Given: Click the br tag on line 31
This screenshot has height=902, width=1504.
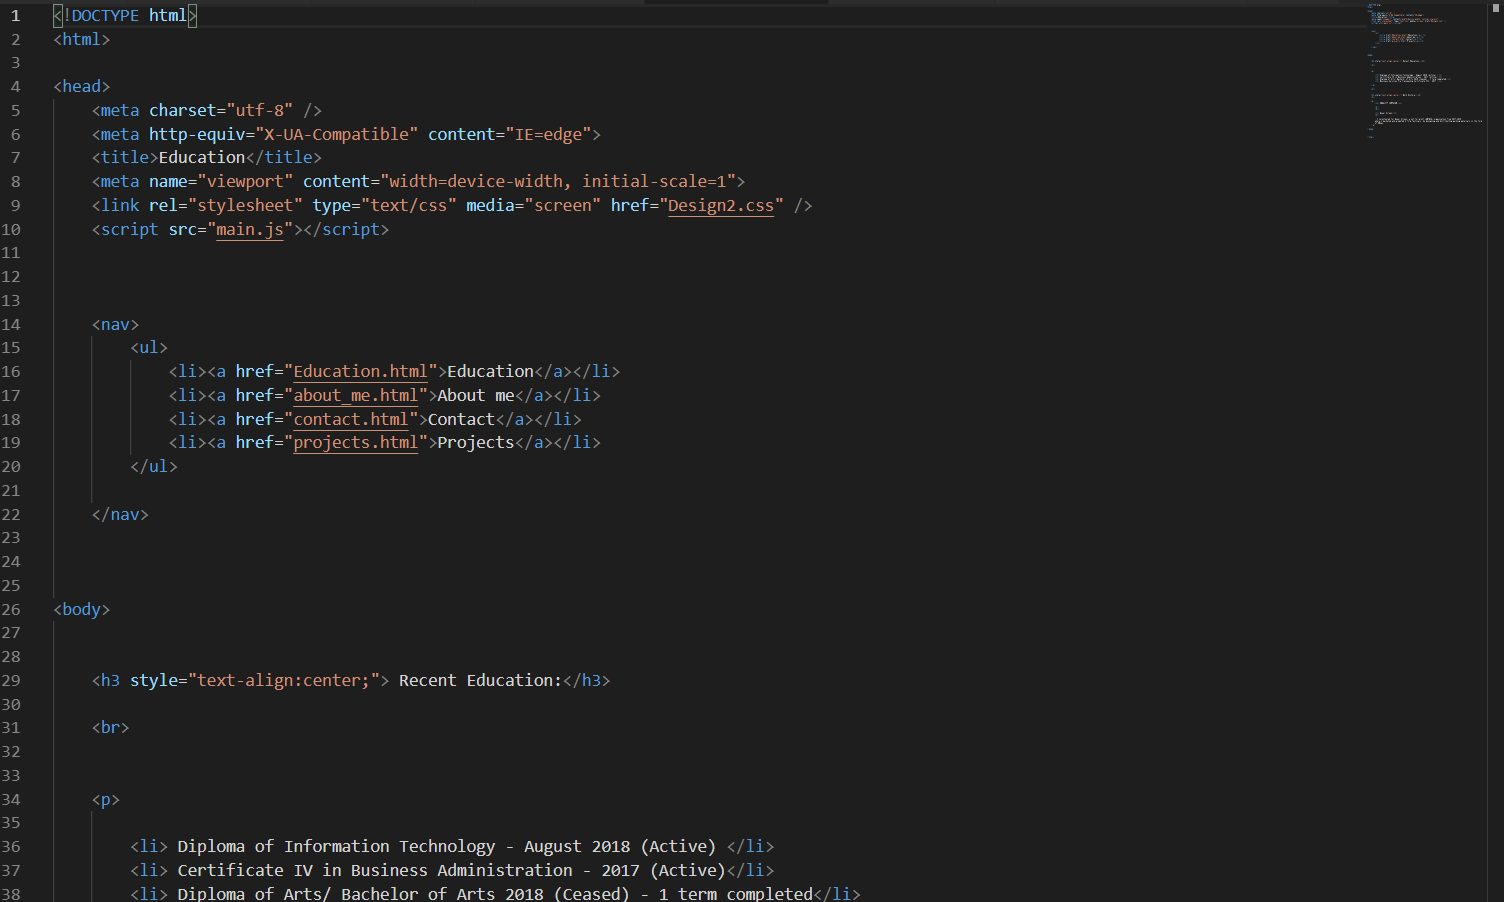Looking at the screenshot, I should [111, 728].
